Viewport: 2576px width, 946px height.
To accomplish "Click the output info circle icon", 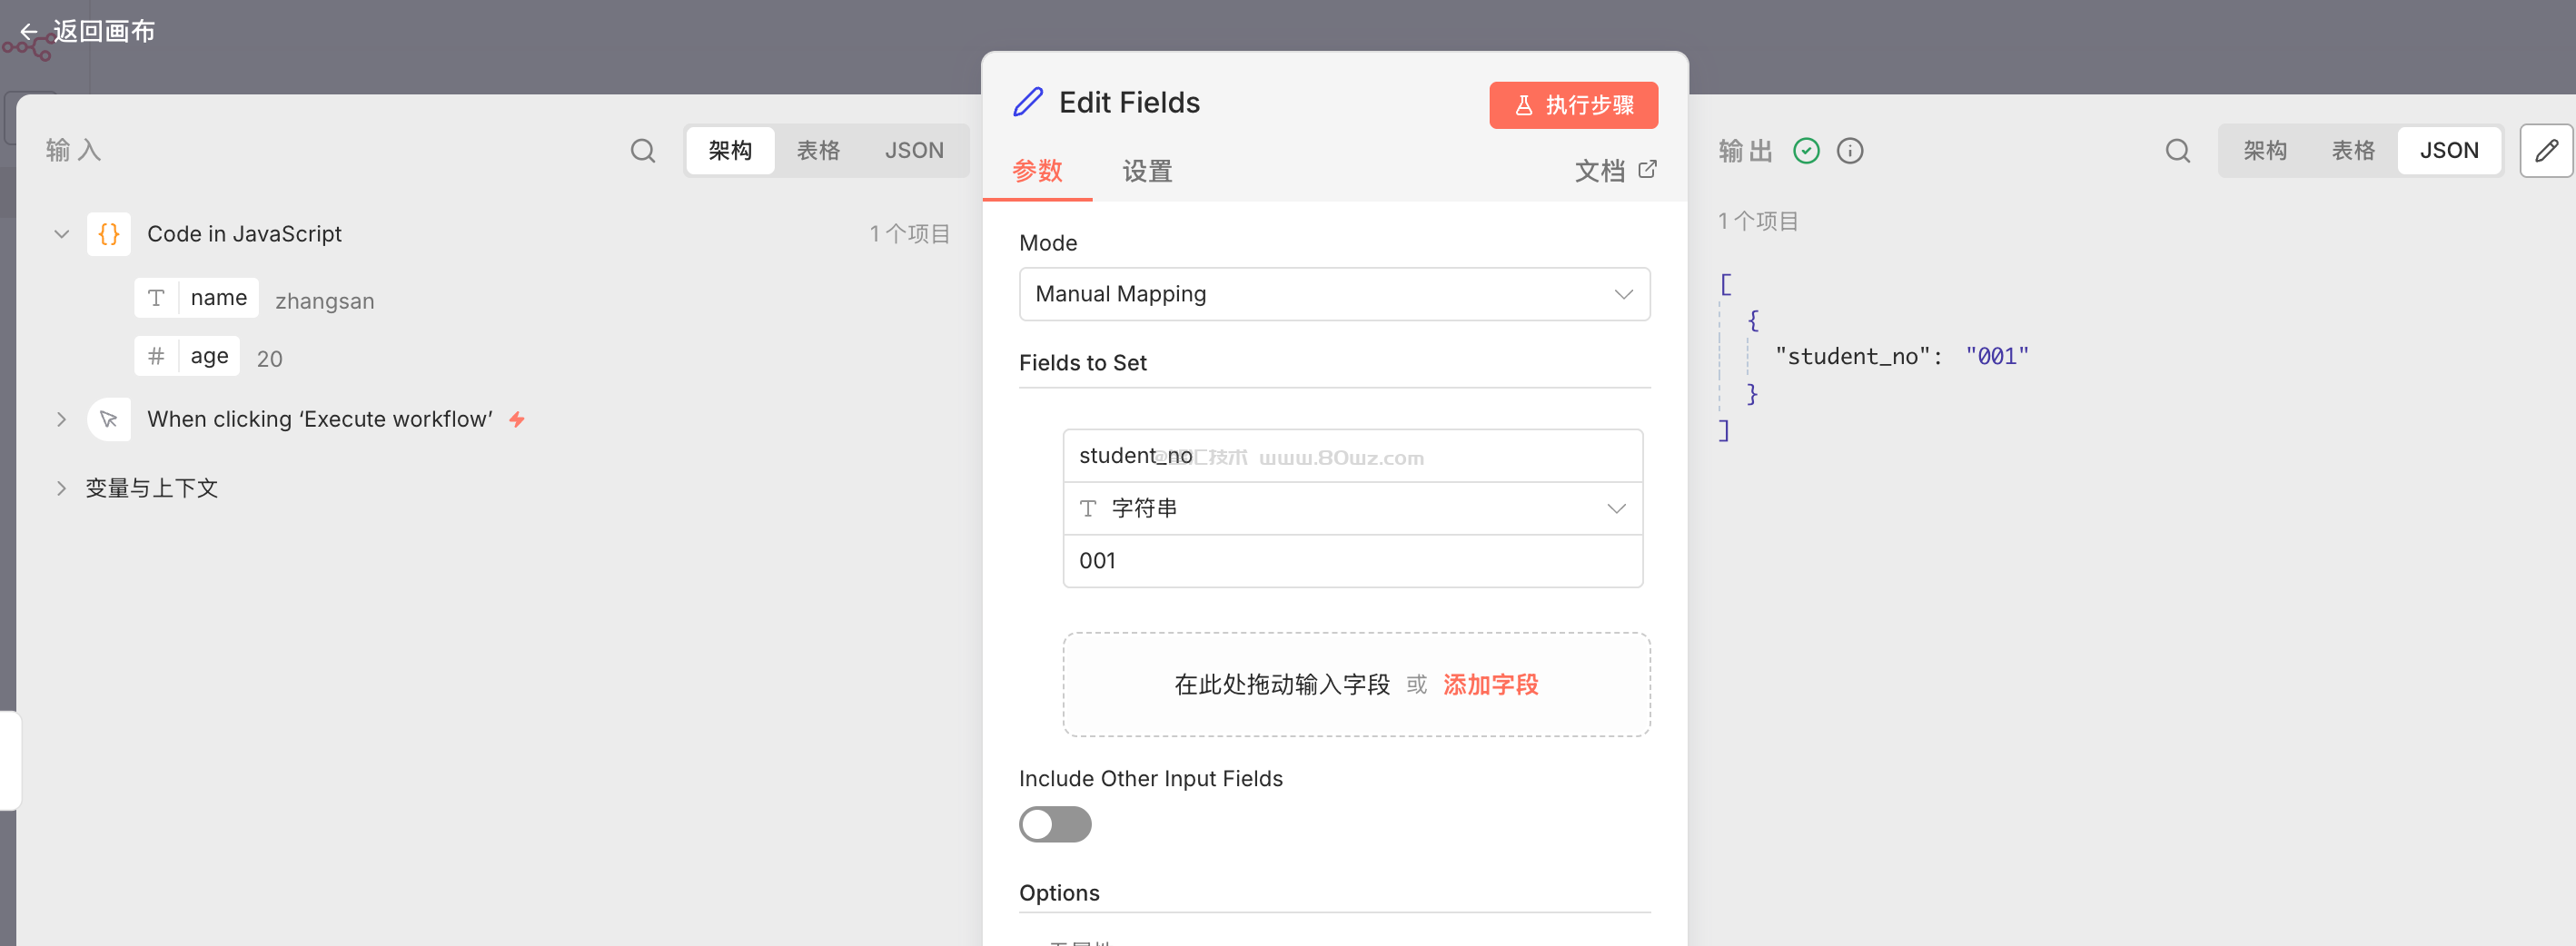I will 1849,151.
